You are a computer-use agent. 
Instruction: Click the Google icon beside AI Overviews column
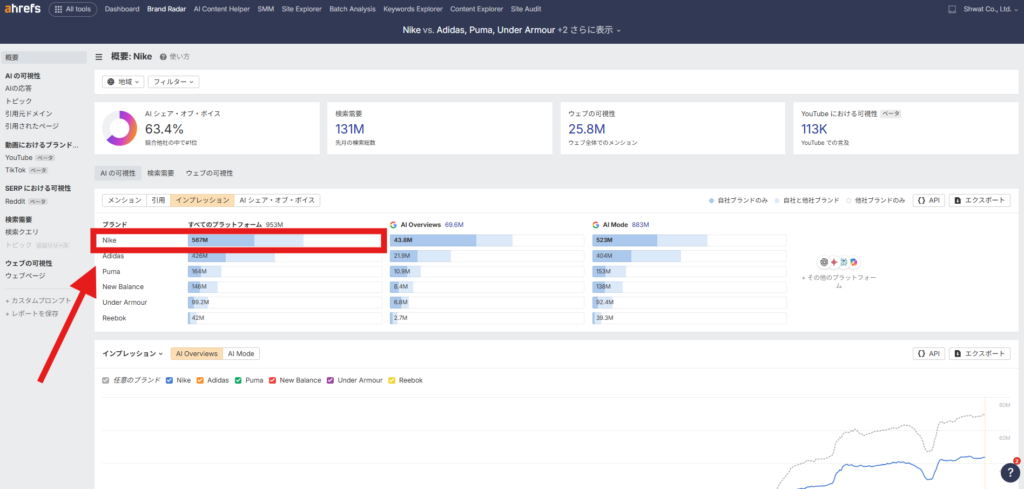pyautogui.click(x=393, y=225)
